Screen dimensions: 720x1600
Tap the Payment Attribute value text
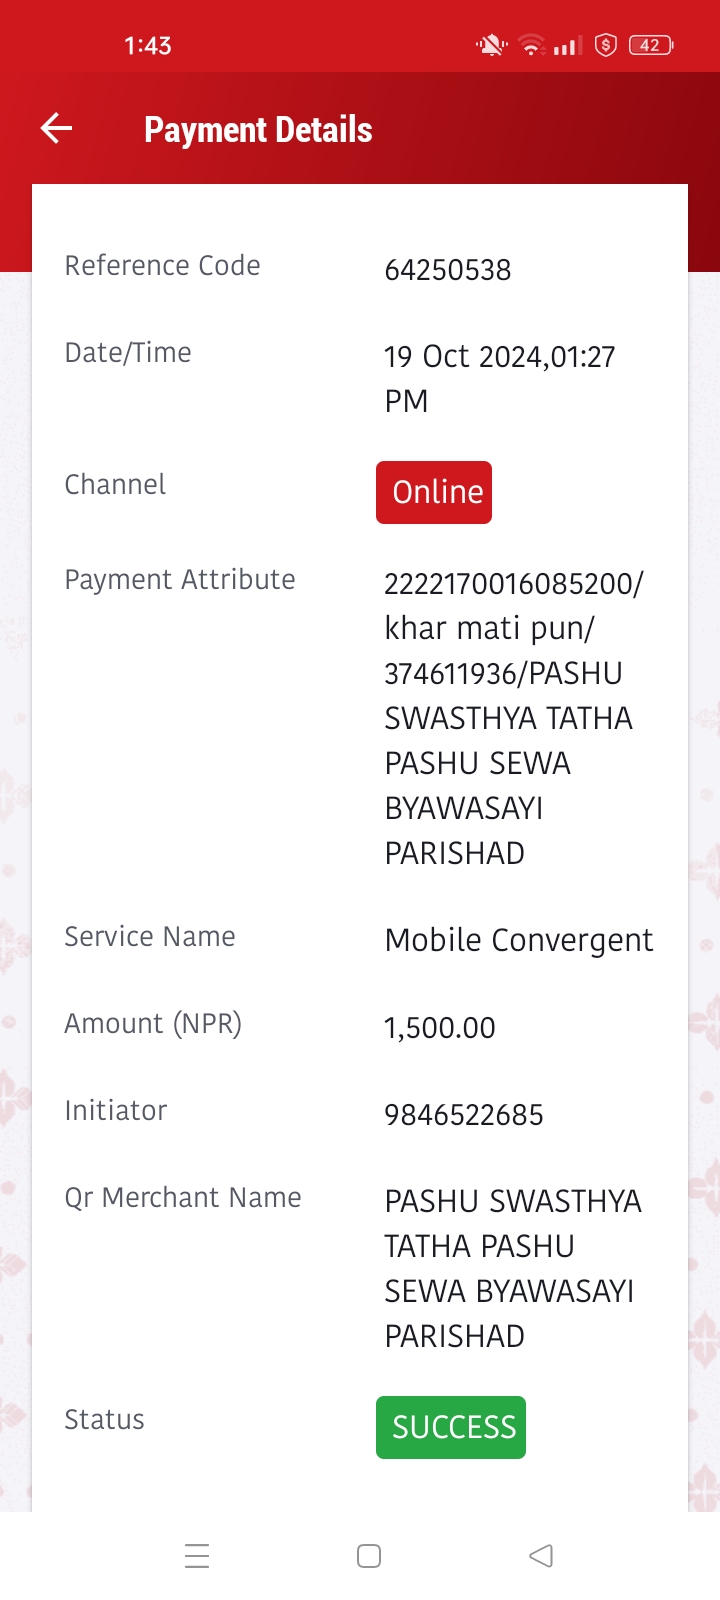click(514, 718)
